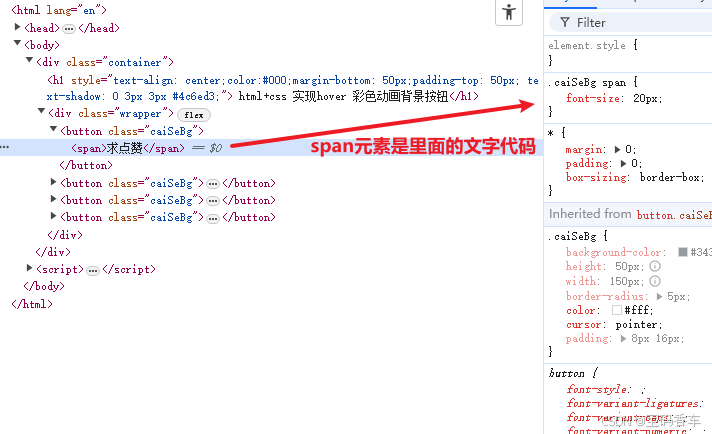712x434 pixels.
Task: Collapse the first caiSeBg button
Action: [53, 129]
